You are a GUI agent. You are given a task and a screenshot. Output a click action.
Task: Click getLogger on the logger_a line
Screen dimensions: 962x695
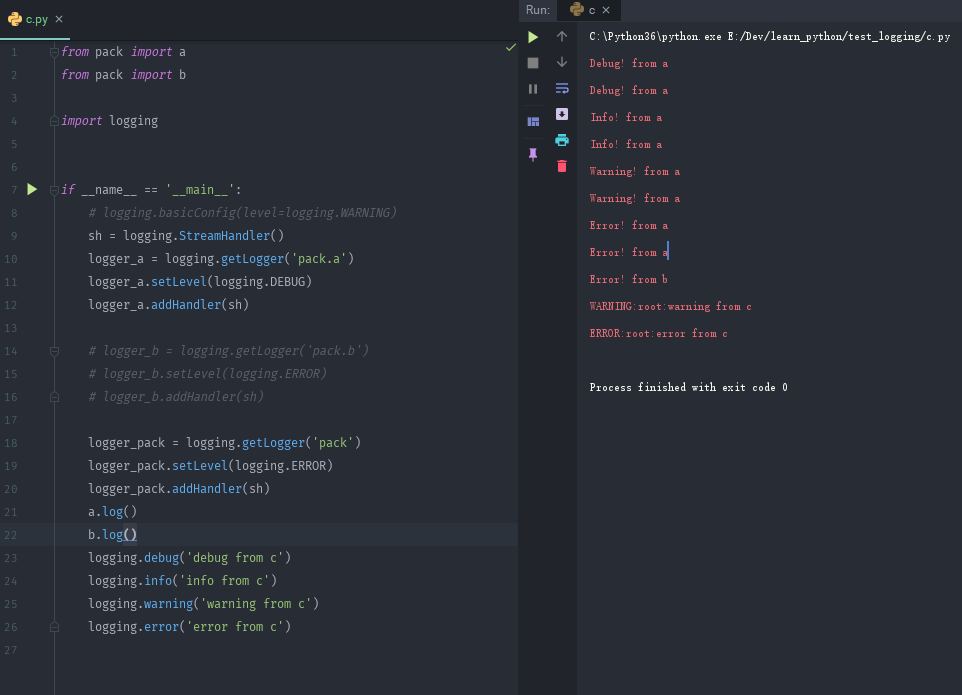[x=252, y=259]
